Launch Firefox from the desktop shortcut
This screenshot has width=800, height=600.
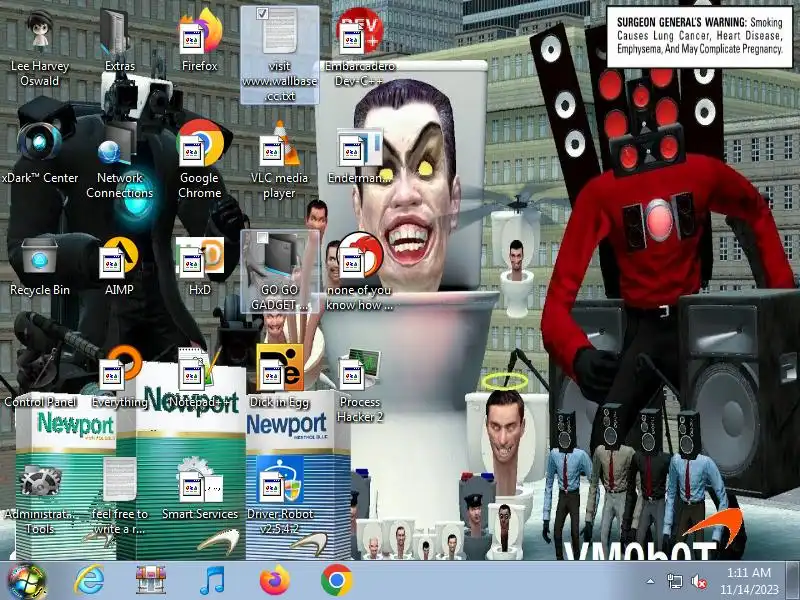pos(199,41)
